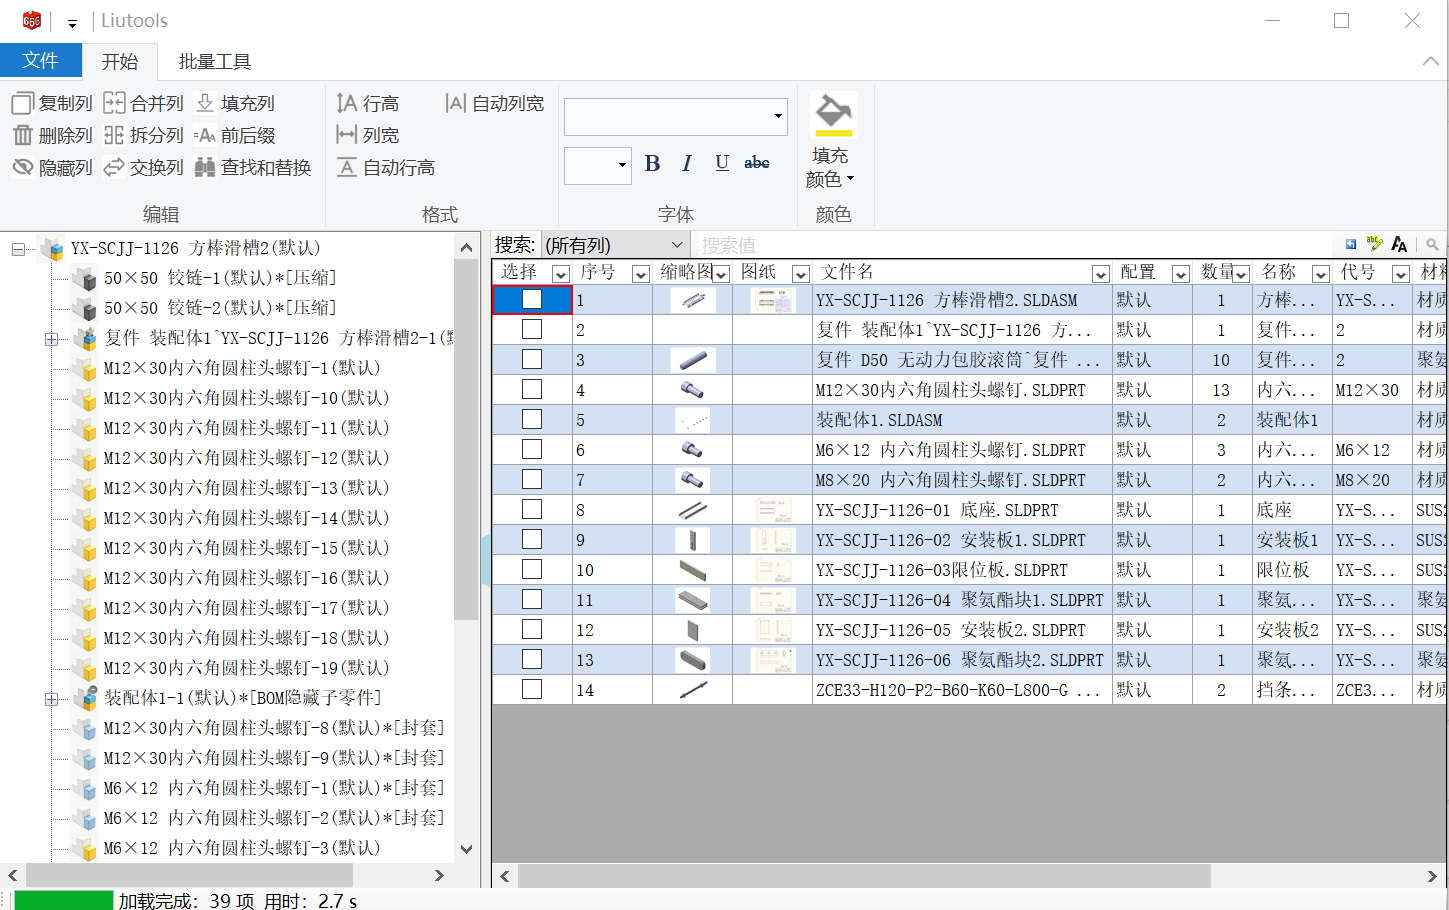1449x910 pixels.
Task: Click the row 9 thumbnail for 安装板1
Action: pos(692,541)
